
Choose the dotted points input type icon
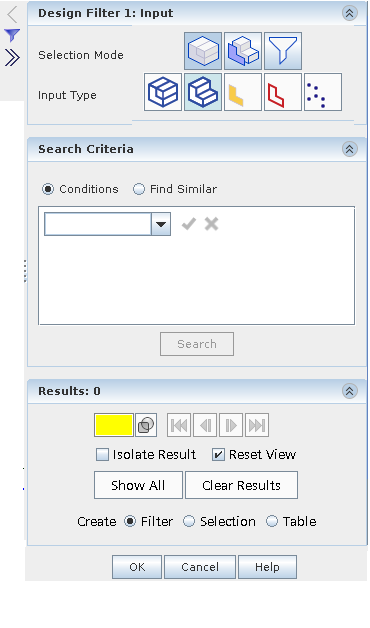coord(323,92)
